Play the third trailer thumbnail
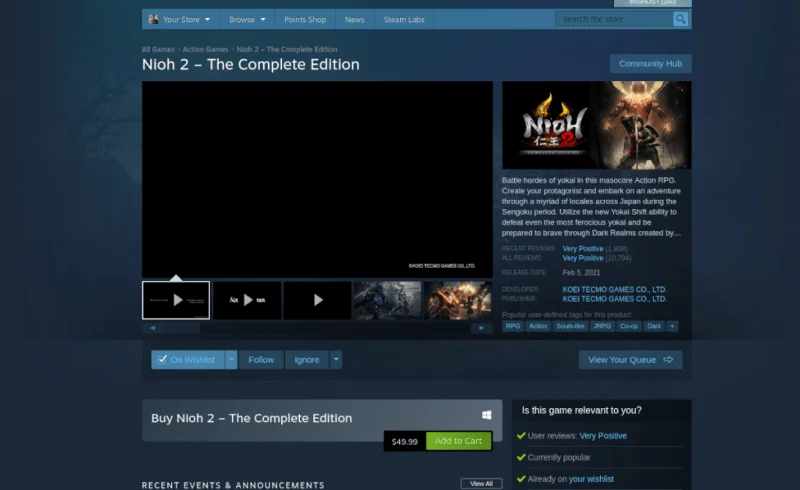 [x=317, y=300]
